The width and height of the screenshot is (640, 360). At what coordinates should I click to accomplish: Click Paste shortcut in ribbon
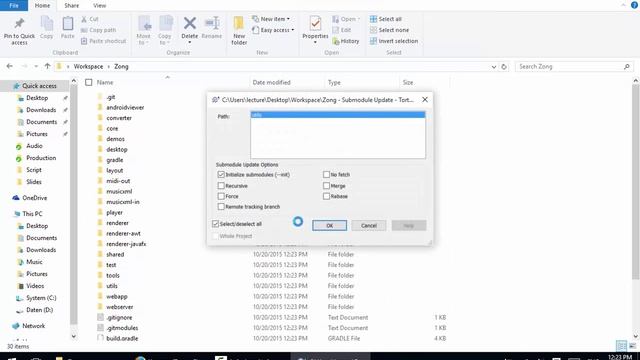103,41
